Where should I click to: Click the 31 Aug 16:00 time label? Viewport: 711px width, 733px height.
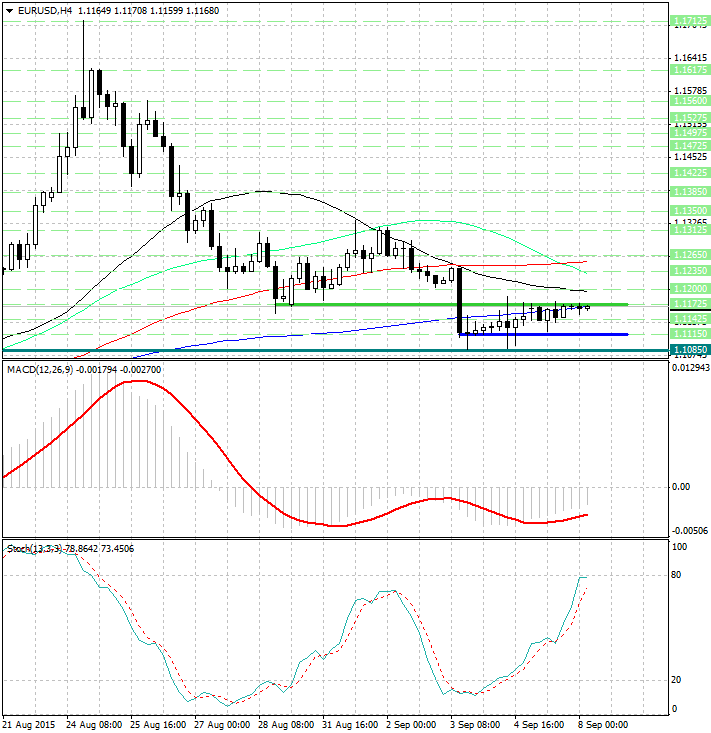click(x=350, y=725)
